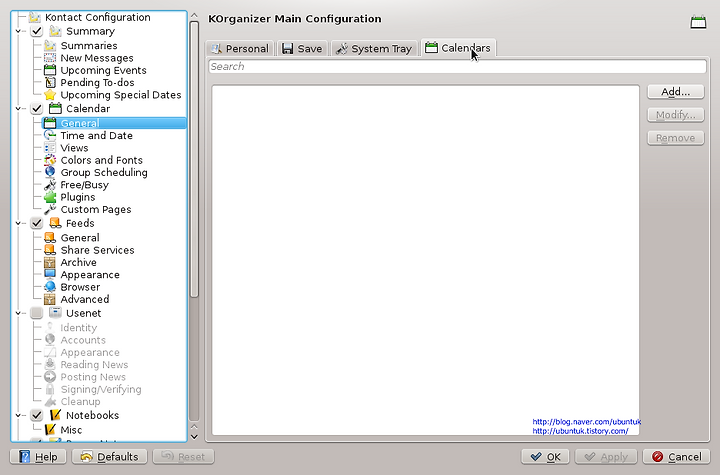
Task: Collapse the Usenet tree branch
Action: (x=18, y=313)
